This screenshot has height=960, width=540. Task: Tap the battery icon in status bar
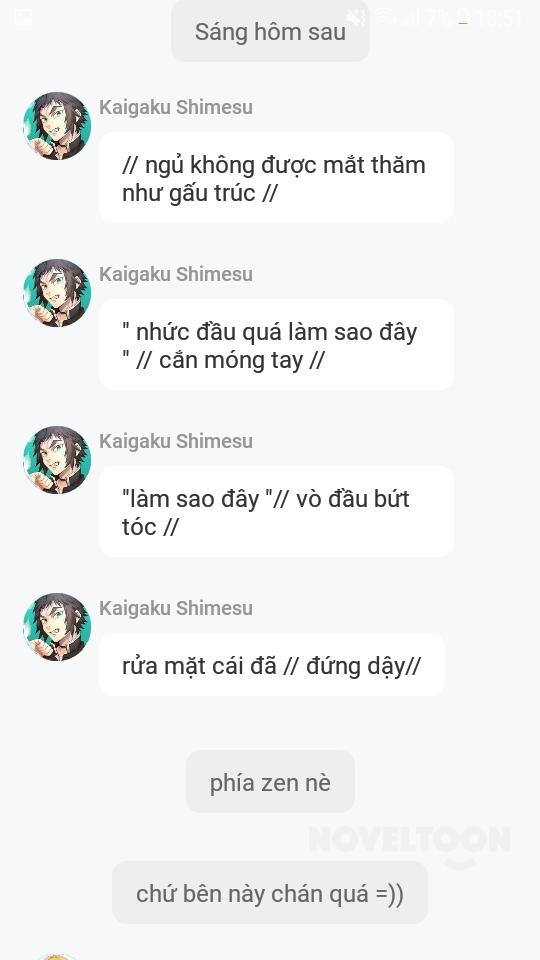463,17
